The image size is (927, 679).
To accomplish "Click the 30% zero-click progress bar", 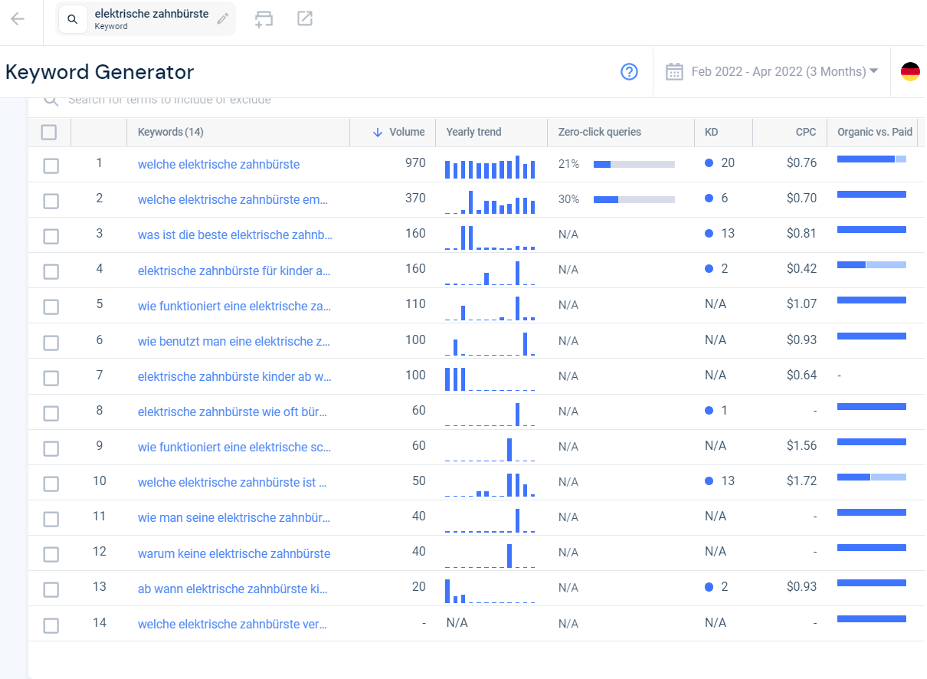I will pyautogui.click(x=634, y=200).
